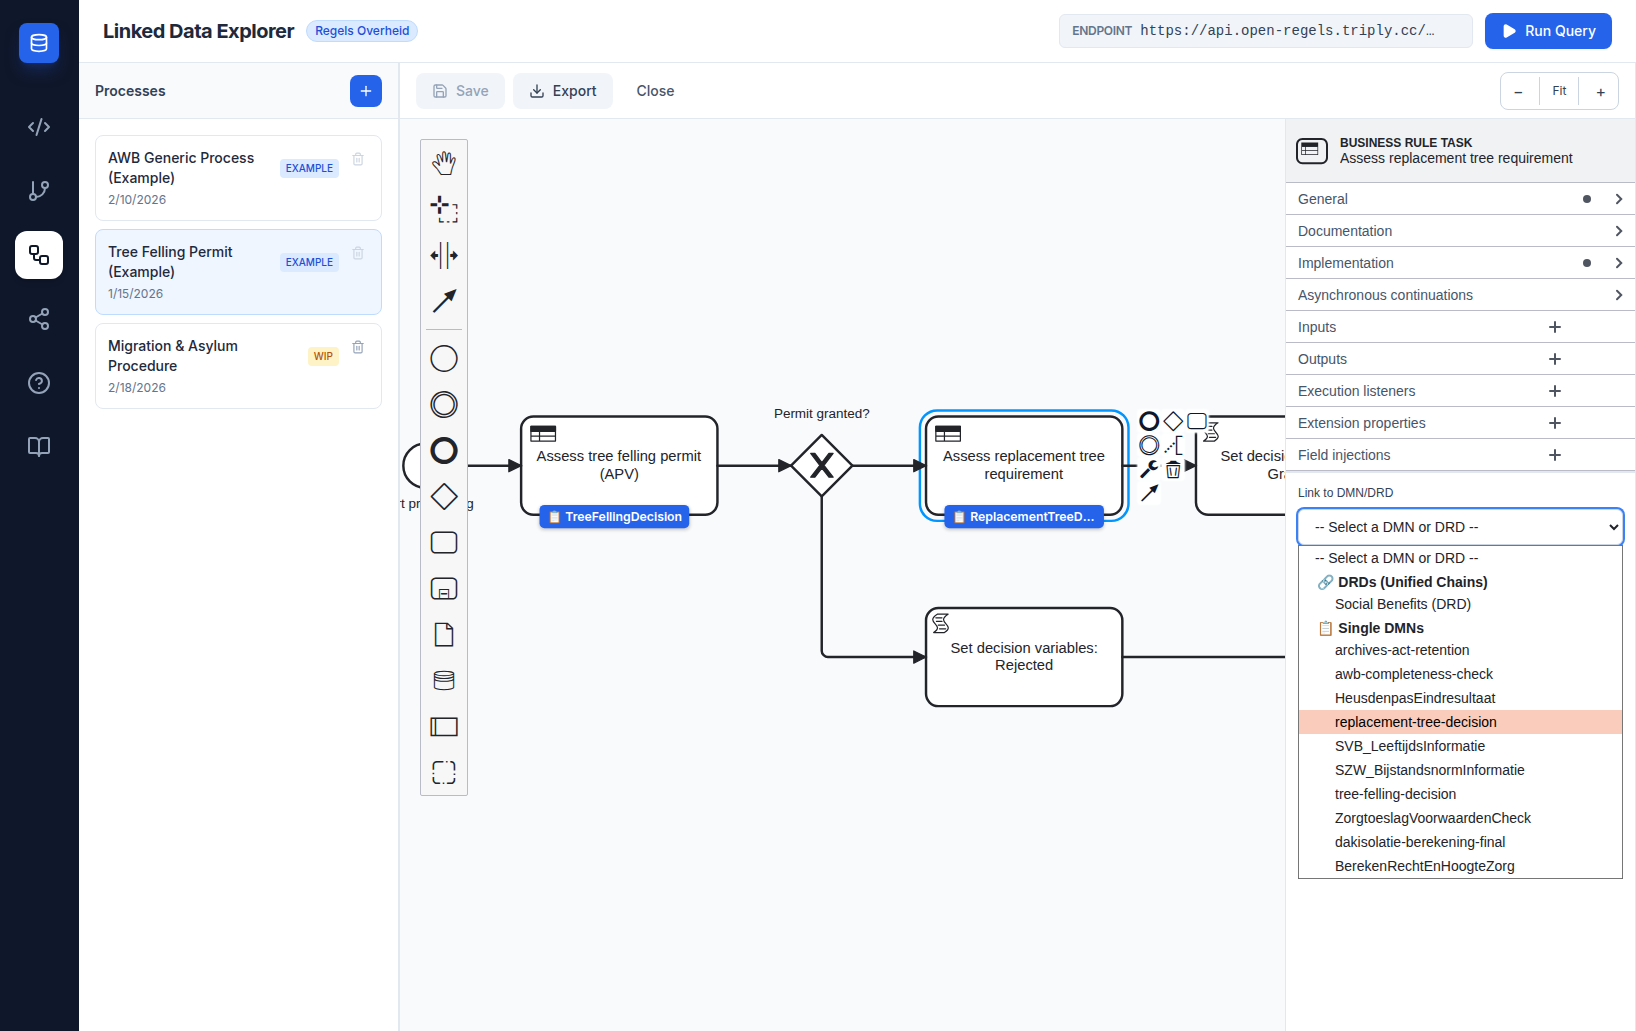This screenshot has width=1636, height=1031.
Task: Open the process modeler icon in left sidebar
Action: [x=39, y=255]
